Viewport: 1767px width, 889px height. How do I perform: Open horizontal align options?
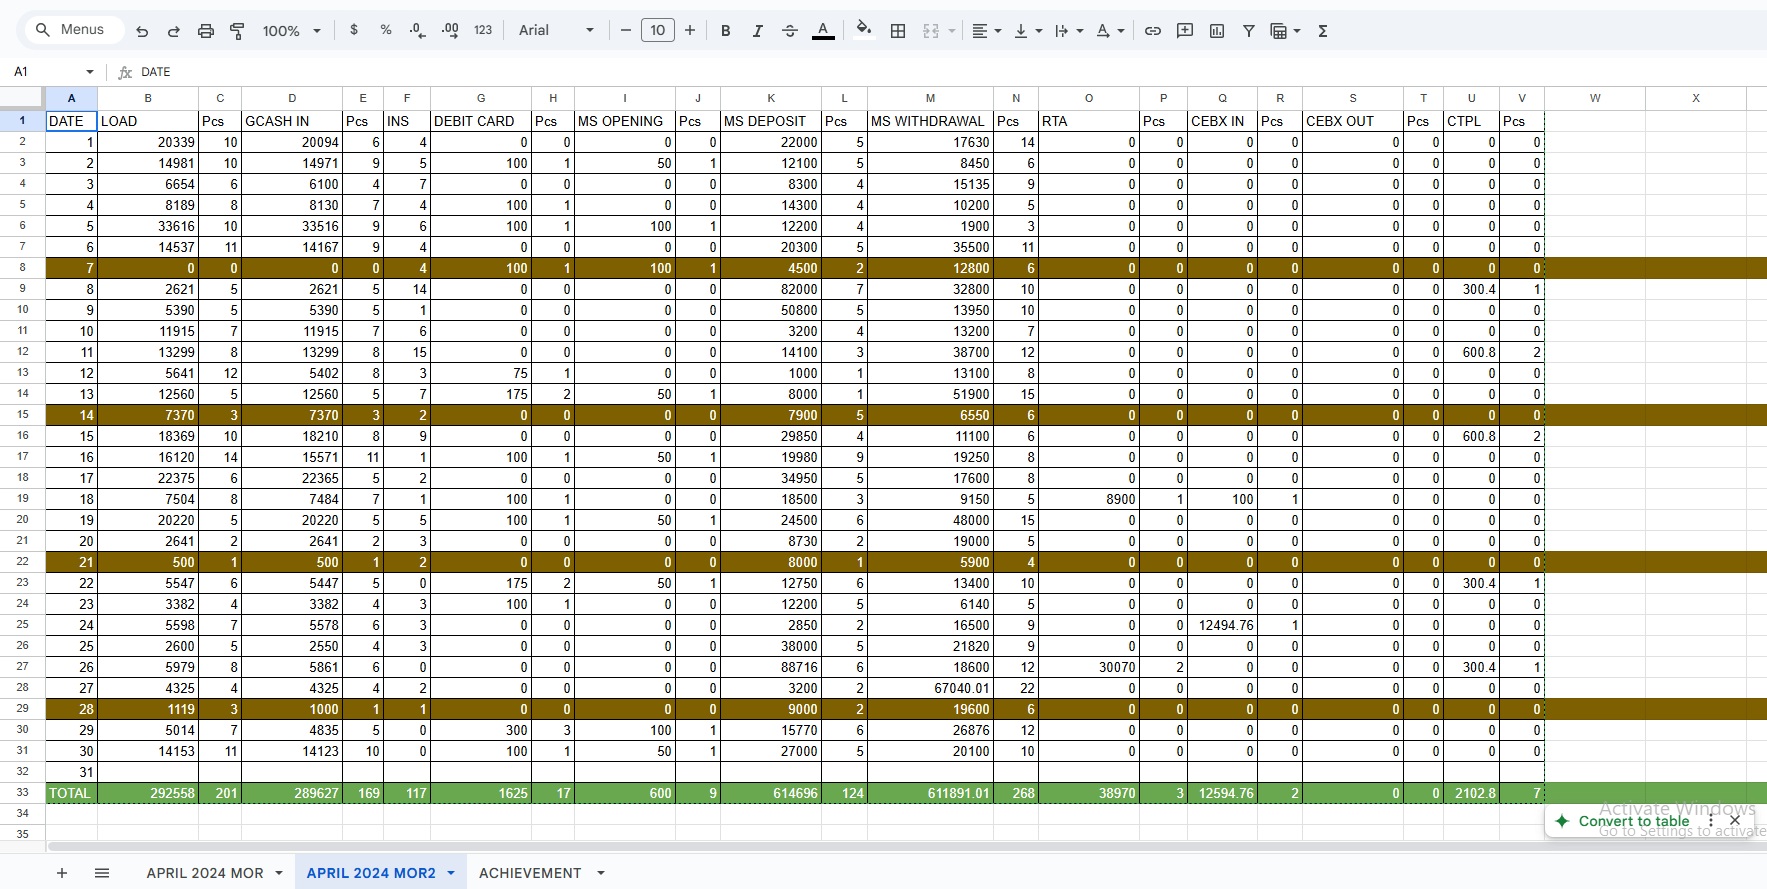click(x=986, y=31)
